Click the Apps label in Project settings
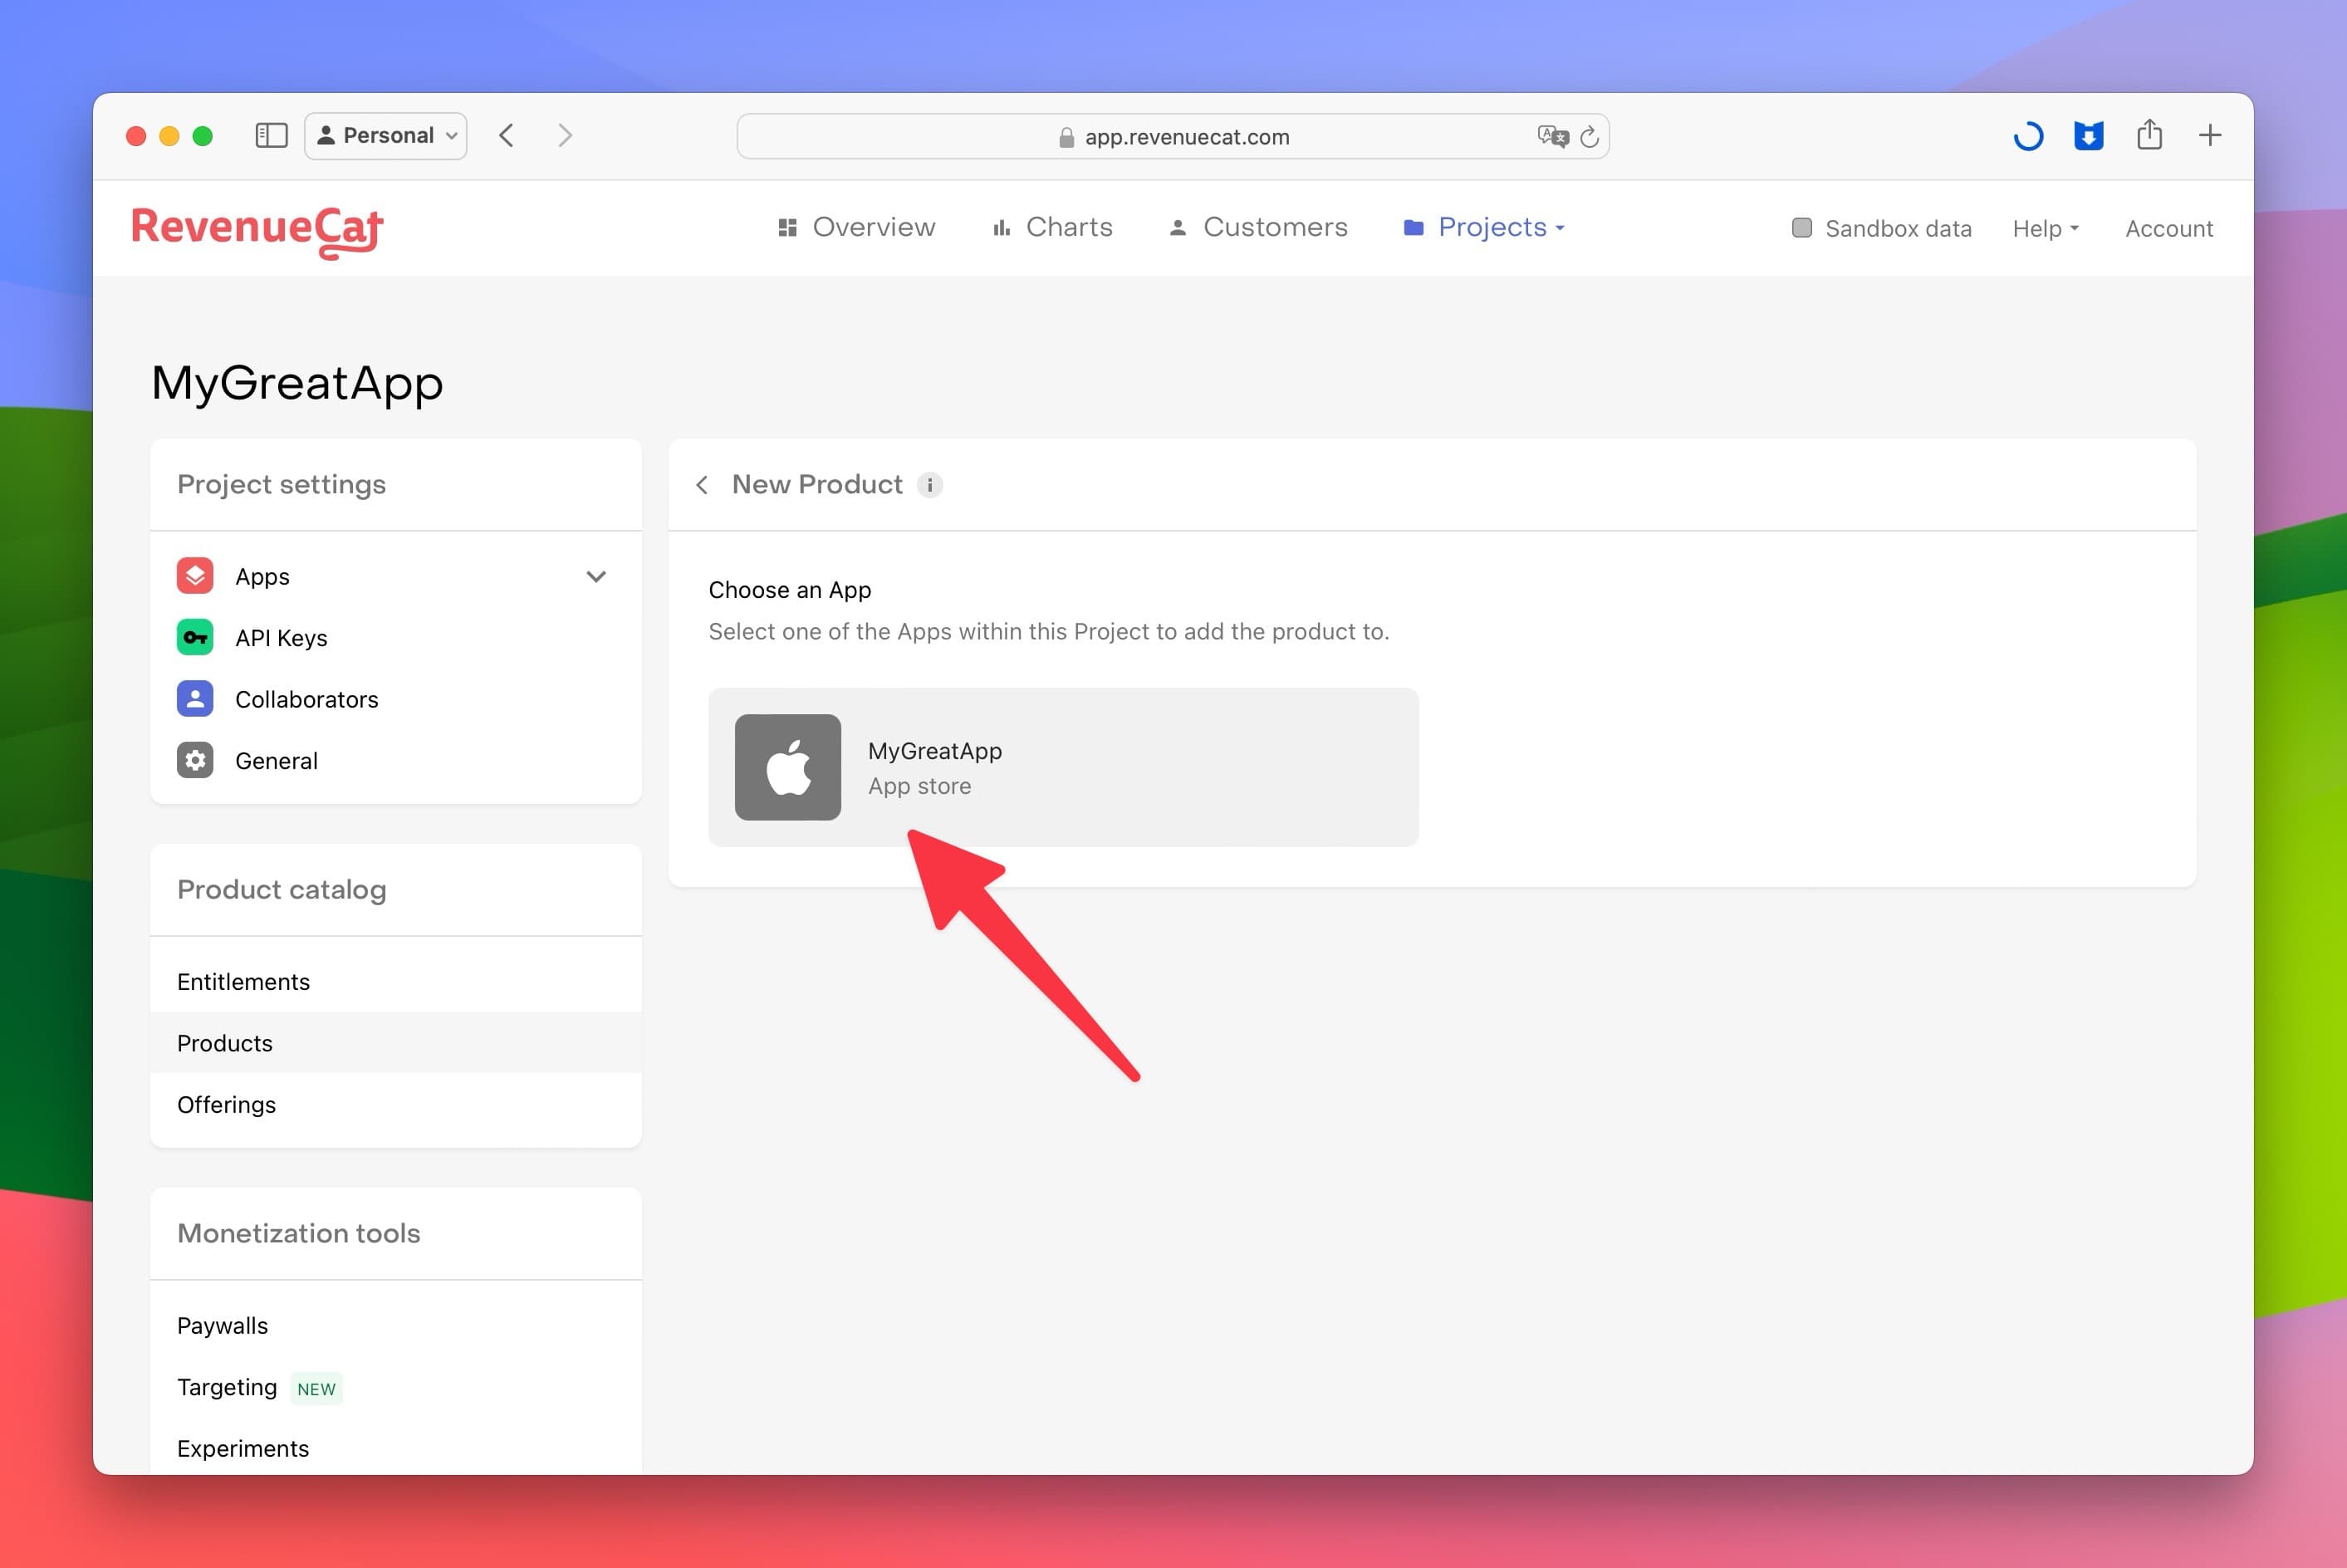The width and height of the screenshot is (2347, 1568). [x=262, y=577]
